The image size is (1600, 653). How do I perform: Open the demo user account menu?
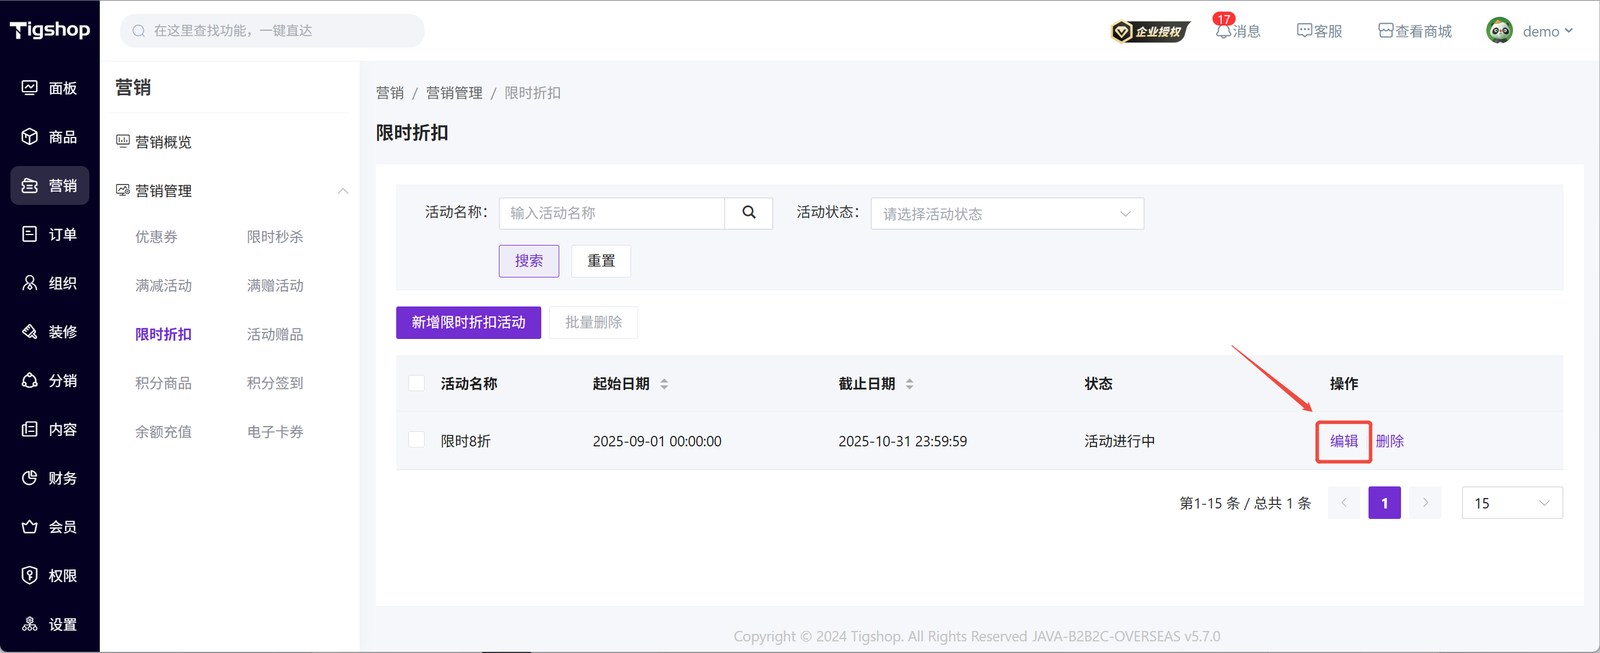pyautogui.click(x=1529, y=31)
